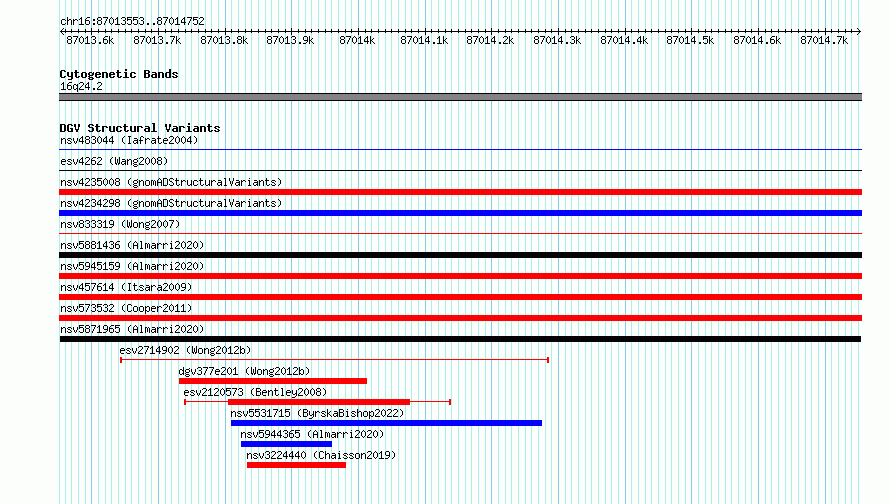Open the nsv573532 (Cooper2011) label
The image size is (890, 504).
126,308
